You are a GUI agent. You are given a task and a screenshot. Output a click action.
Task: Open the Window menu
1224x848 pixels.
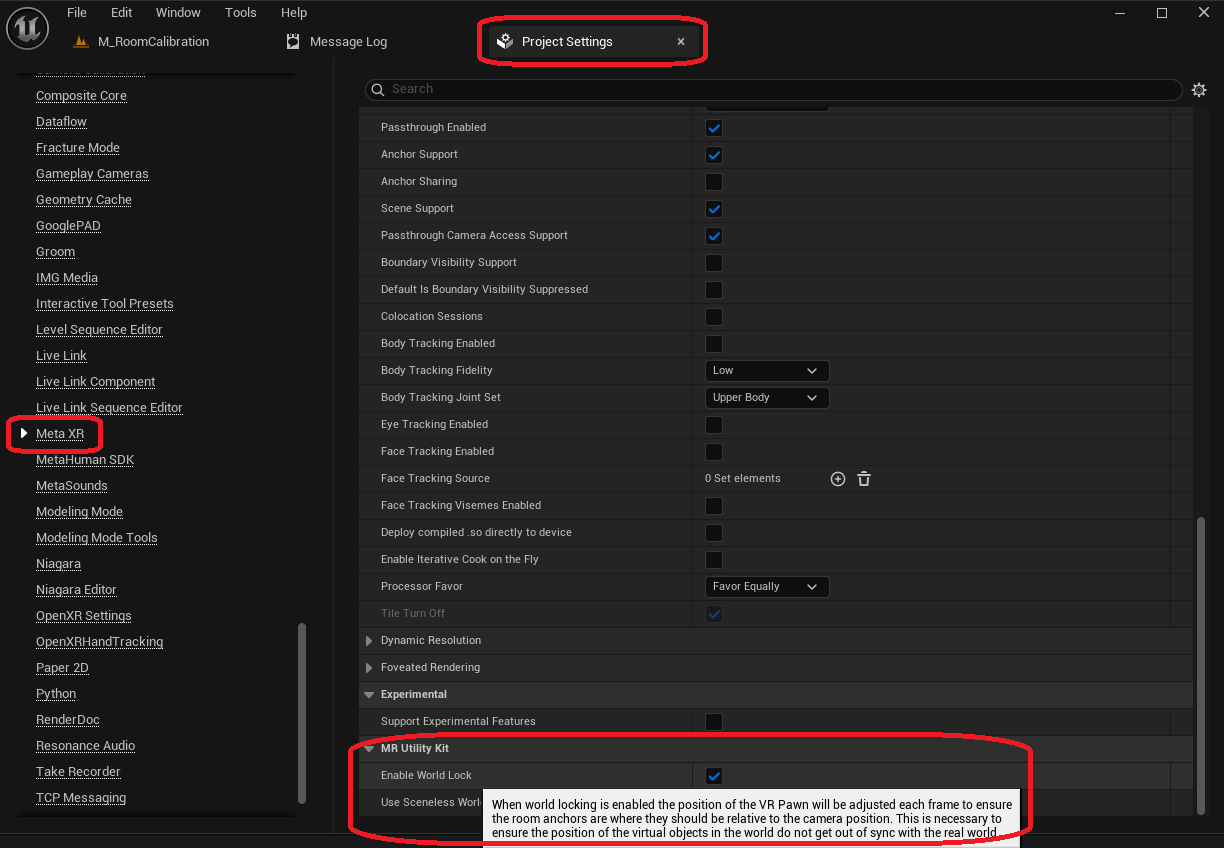(178, 13)
